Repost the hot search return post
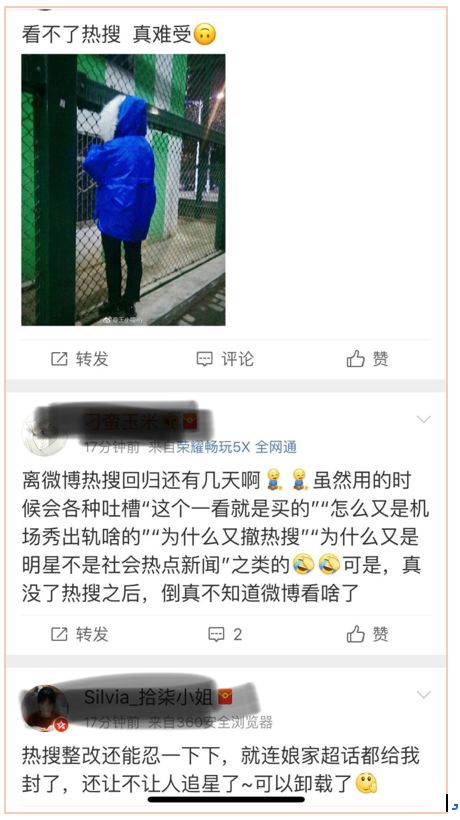 point(79,634)
